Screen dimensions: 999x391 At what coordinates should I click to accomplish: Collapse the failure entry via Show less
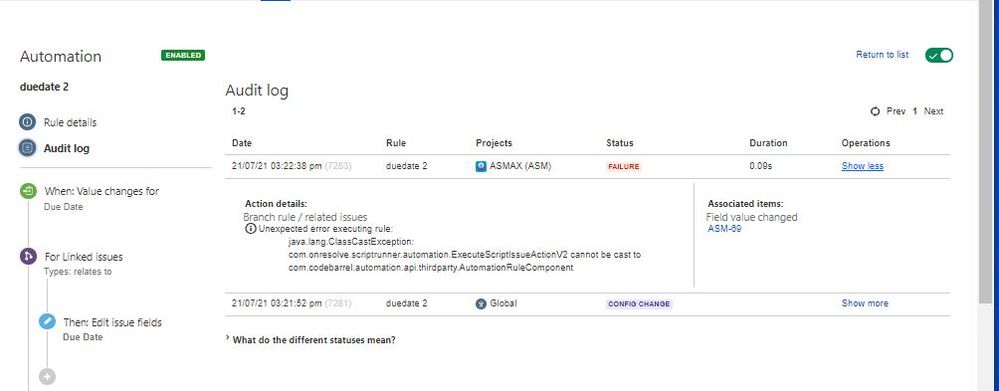(862, 166)
